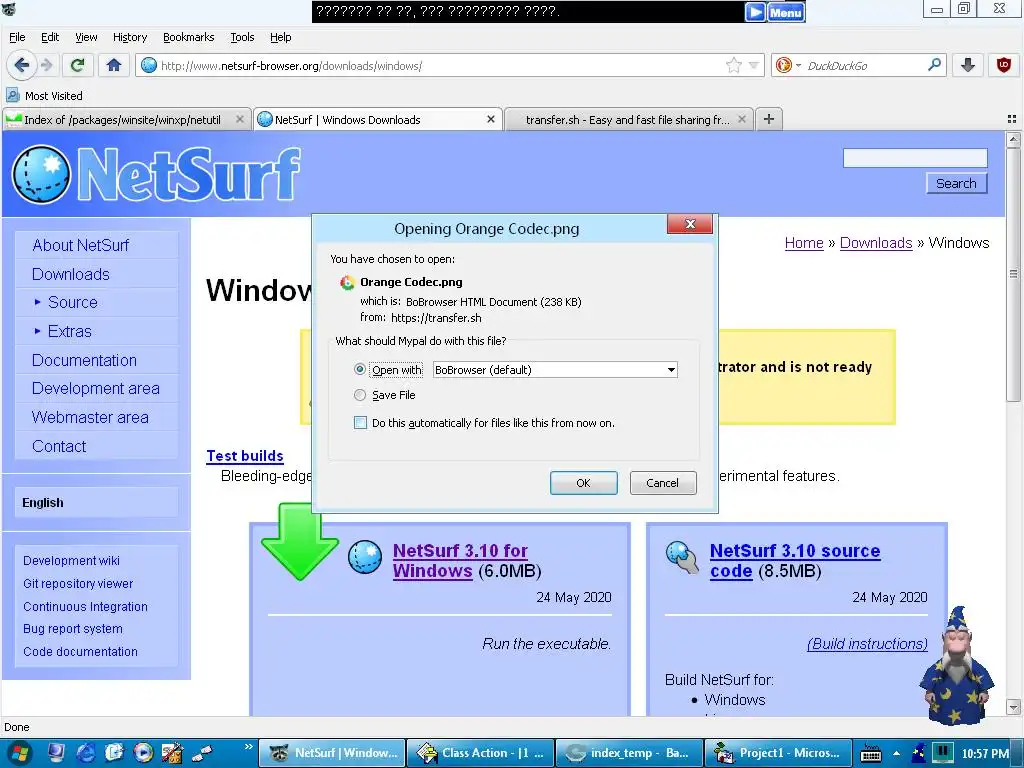This screenshot has width=1024, height=768.
Task: Switch to 'Class Action' taskbar window
Action: pyautogui.click(x=481, y=753)
